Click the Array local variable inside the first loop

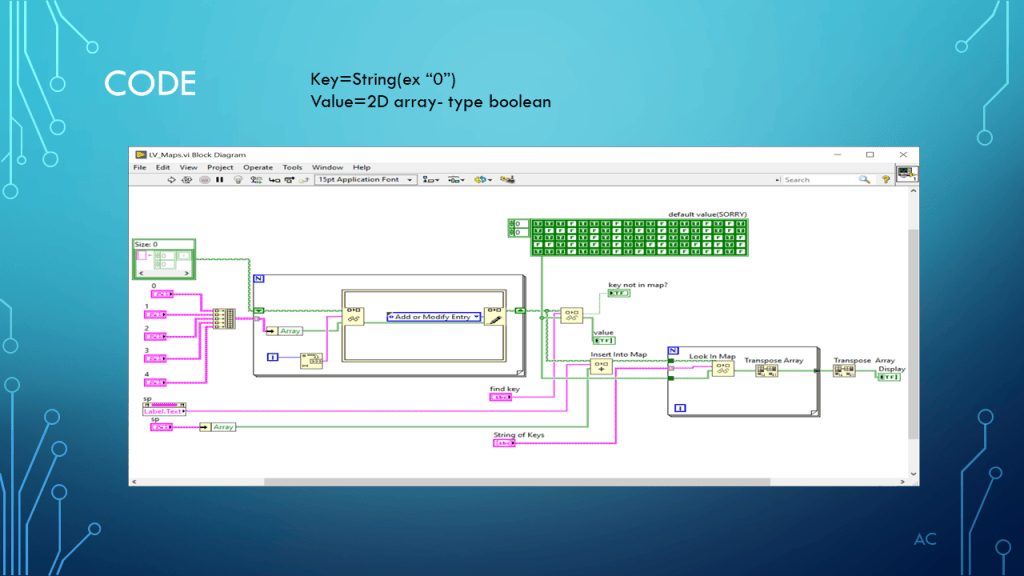(x=285, y=331)
